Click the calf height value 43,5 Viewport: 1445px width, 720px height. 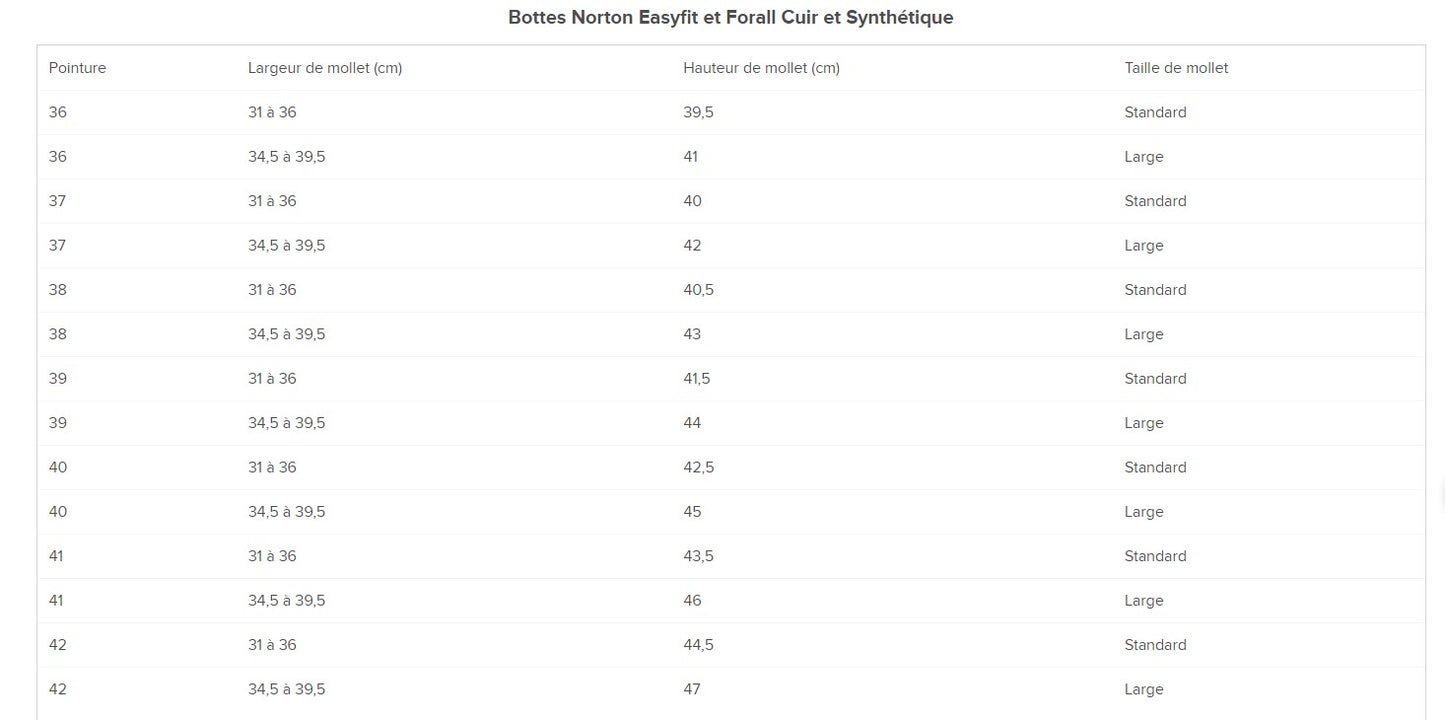click(x=698, y=556)
